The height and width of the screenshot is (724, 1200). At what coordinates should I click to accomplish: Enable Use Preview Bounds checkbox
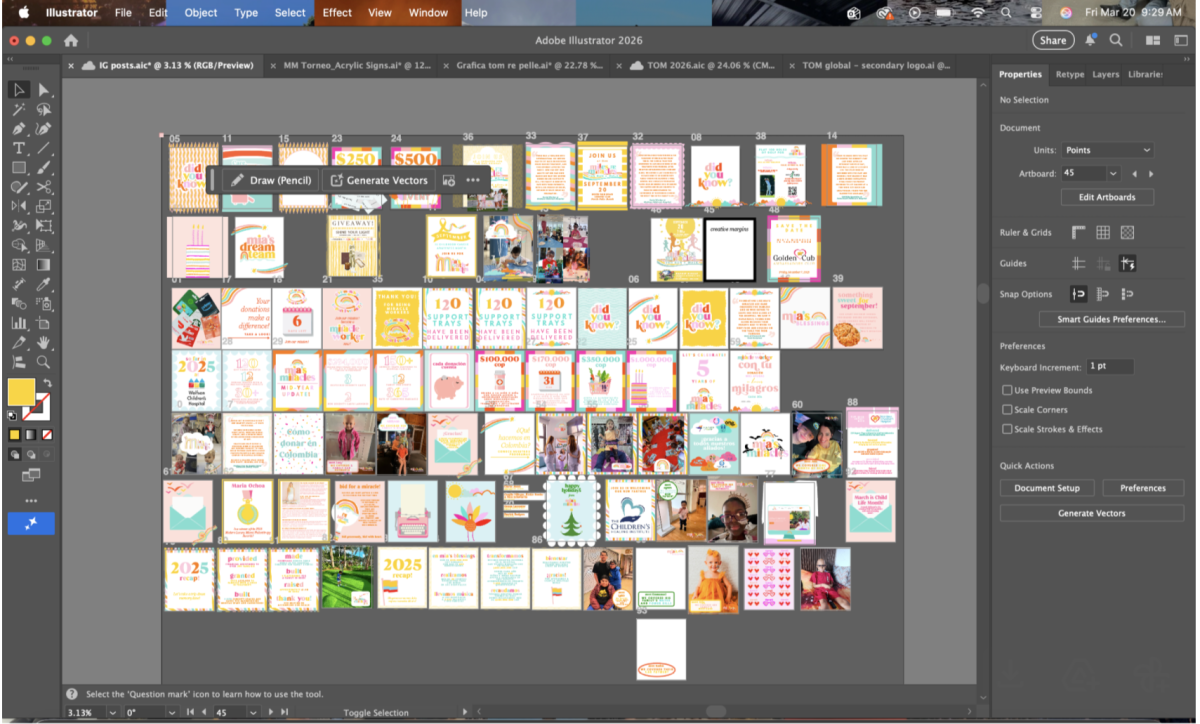click(x=1007, y=390)
